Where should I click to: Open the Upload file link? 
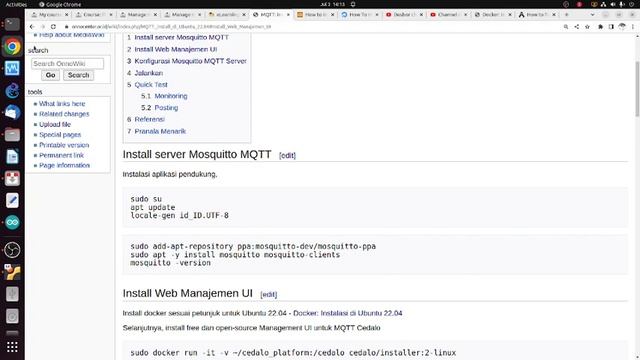point(55,124)
